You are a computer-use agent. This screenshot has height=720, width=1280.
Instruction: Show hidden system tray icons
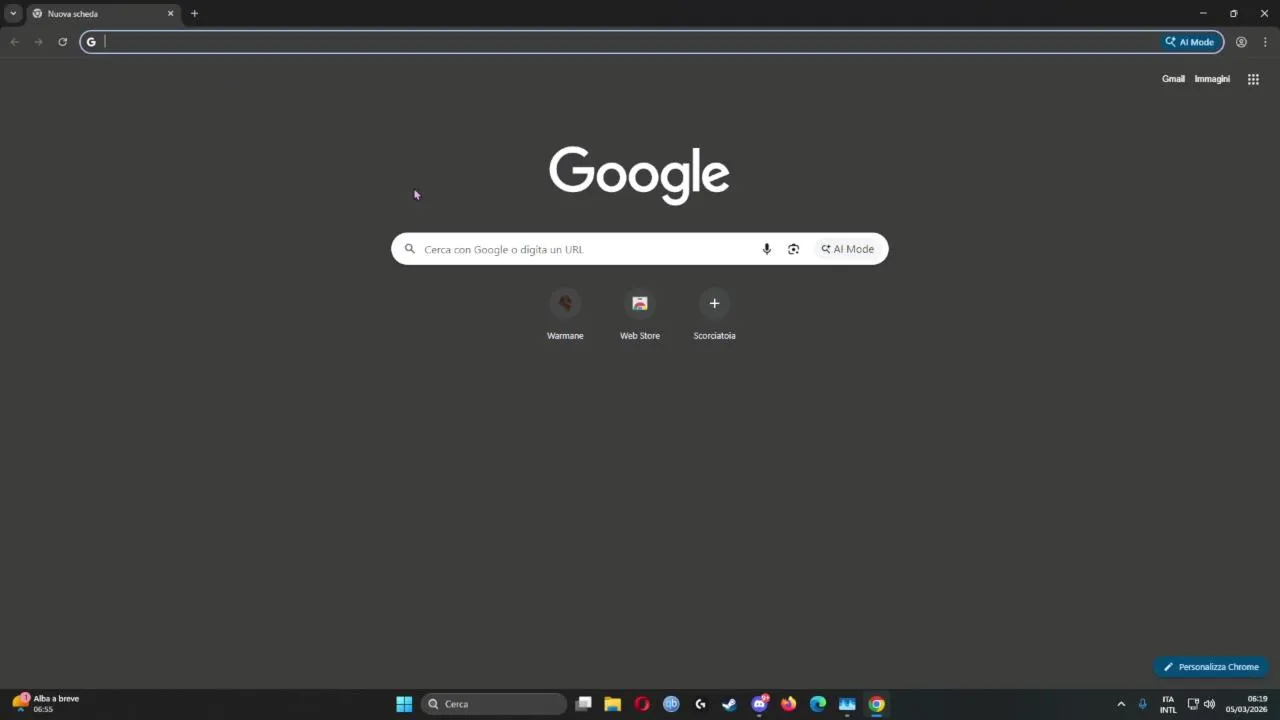pos(1121,704)
